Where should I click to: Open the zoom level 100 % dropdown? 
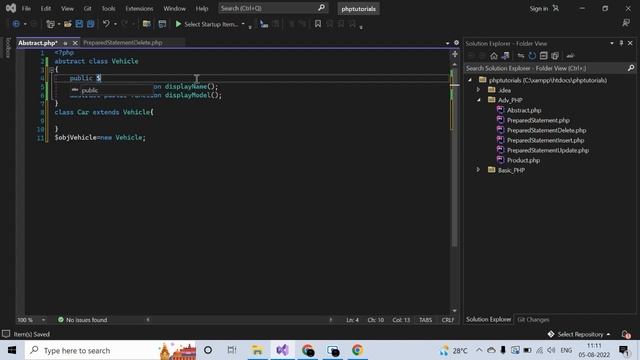coord(43,320)
